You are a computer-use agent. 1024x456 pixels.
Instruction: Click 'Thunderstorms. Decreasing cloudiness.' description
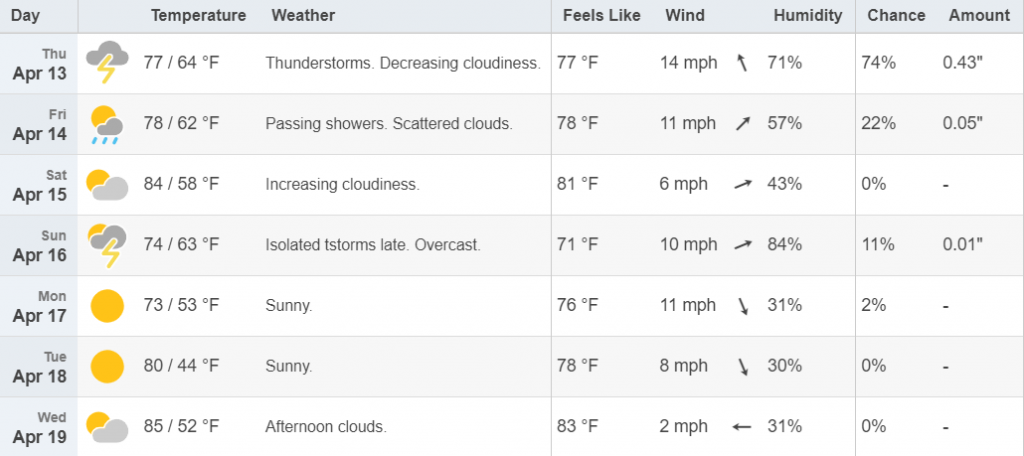point(403,63)
